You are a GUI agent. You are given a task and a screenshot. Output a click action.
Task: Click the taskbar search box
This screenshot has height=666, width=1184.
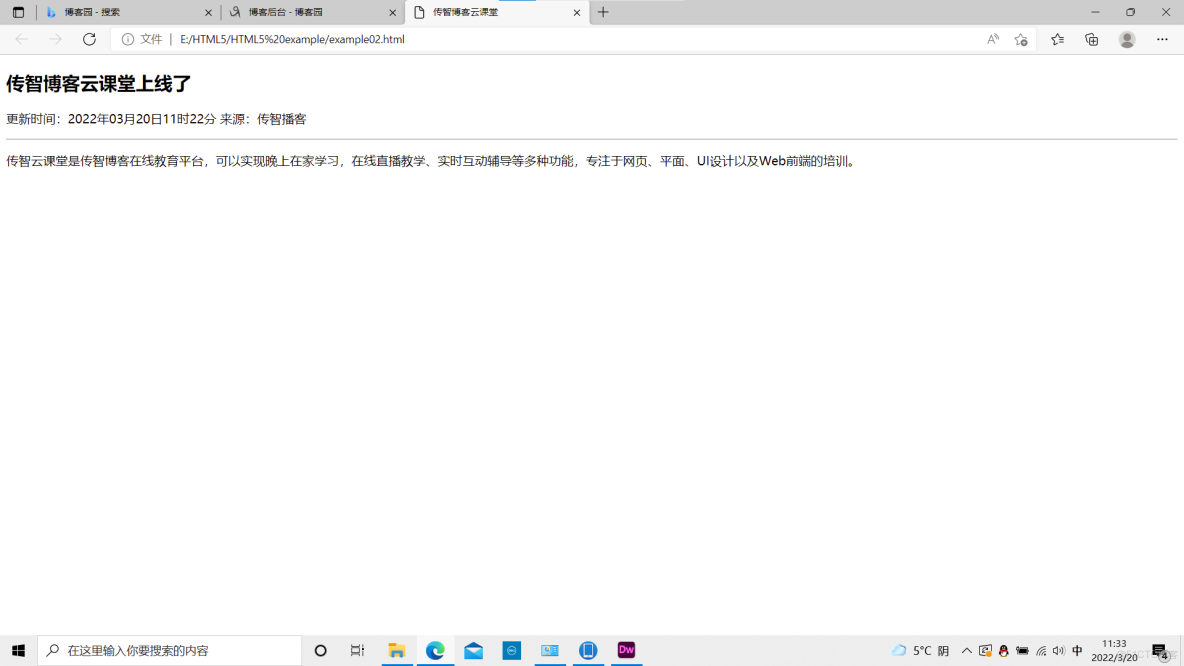[x=169, y=650]
